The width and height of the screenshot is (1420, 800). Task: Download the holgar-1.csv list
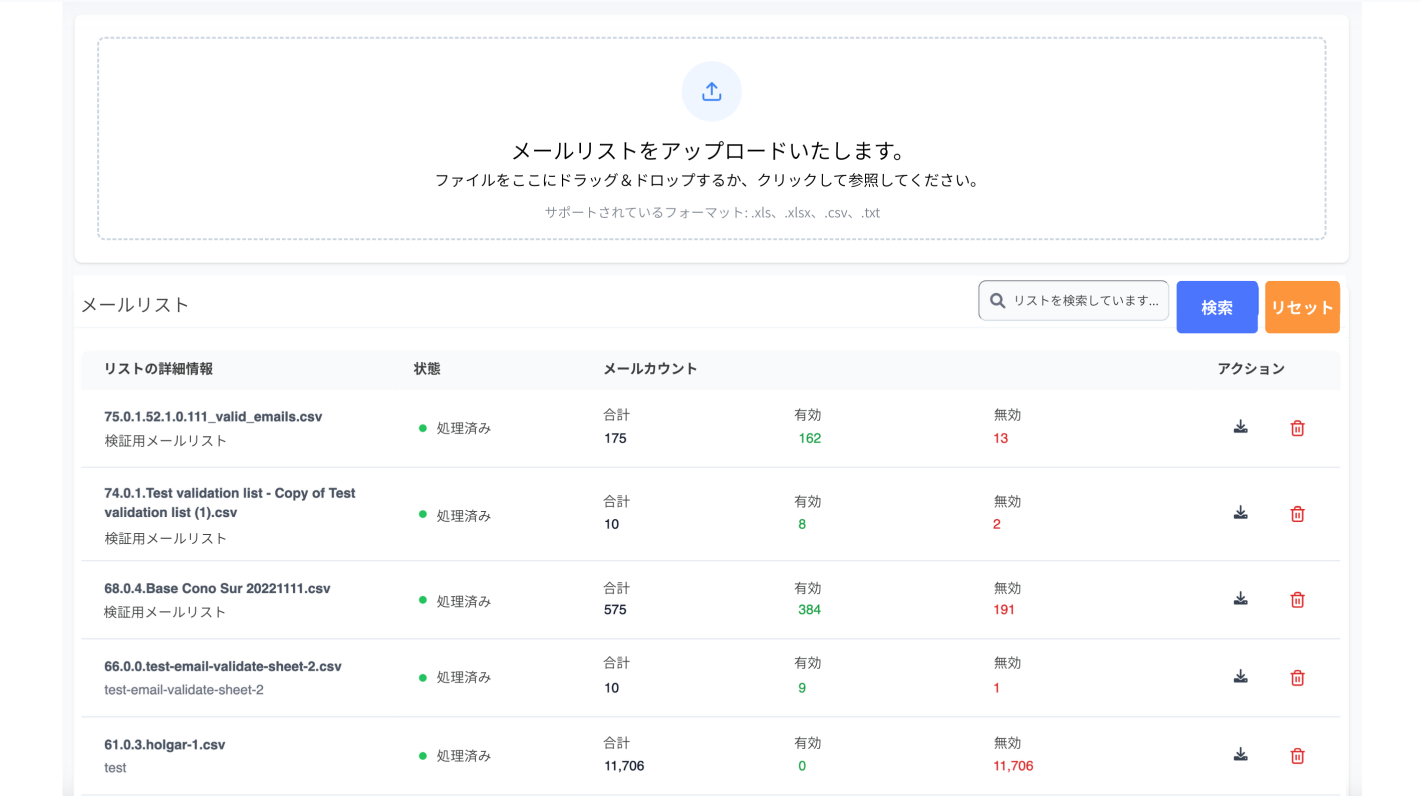pos(1240,755)
